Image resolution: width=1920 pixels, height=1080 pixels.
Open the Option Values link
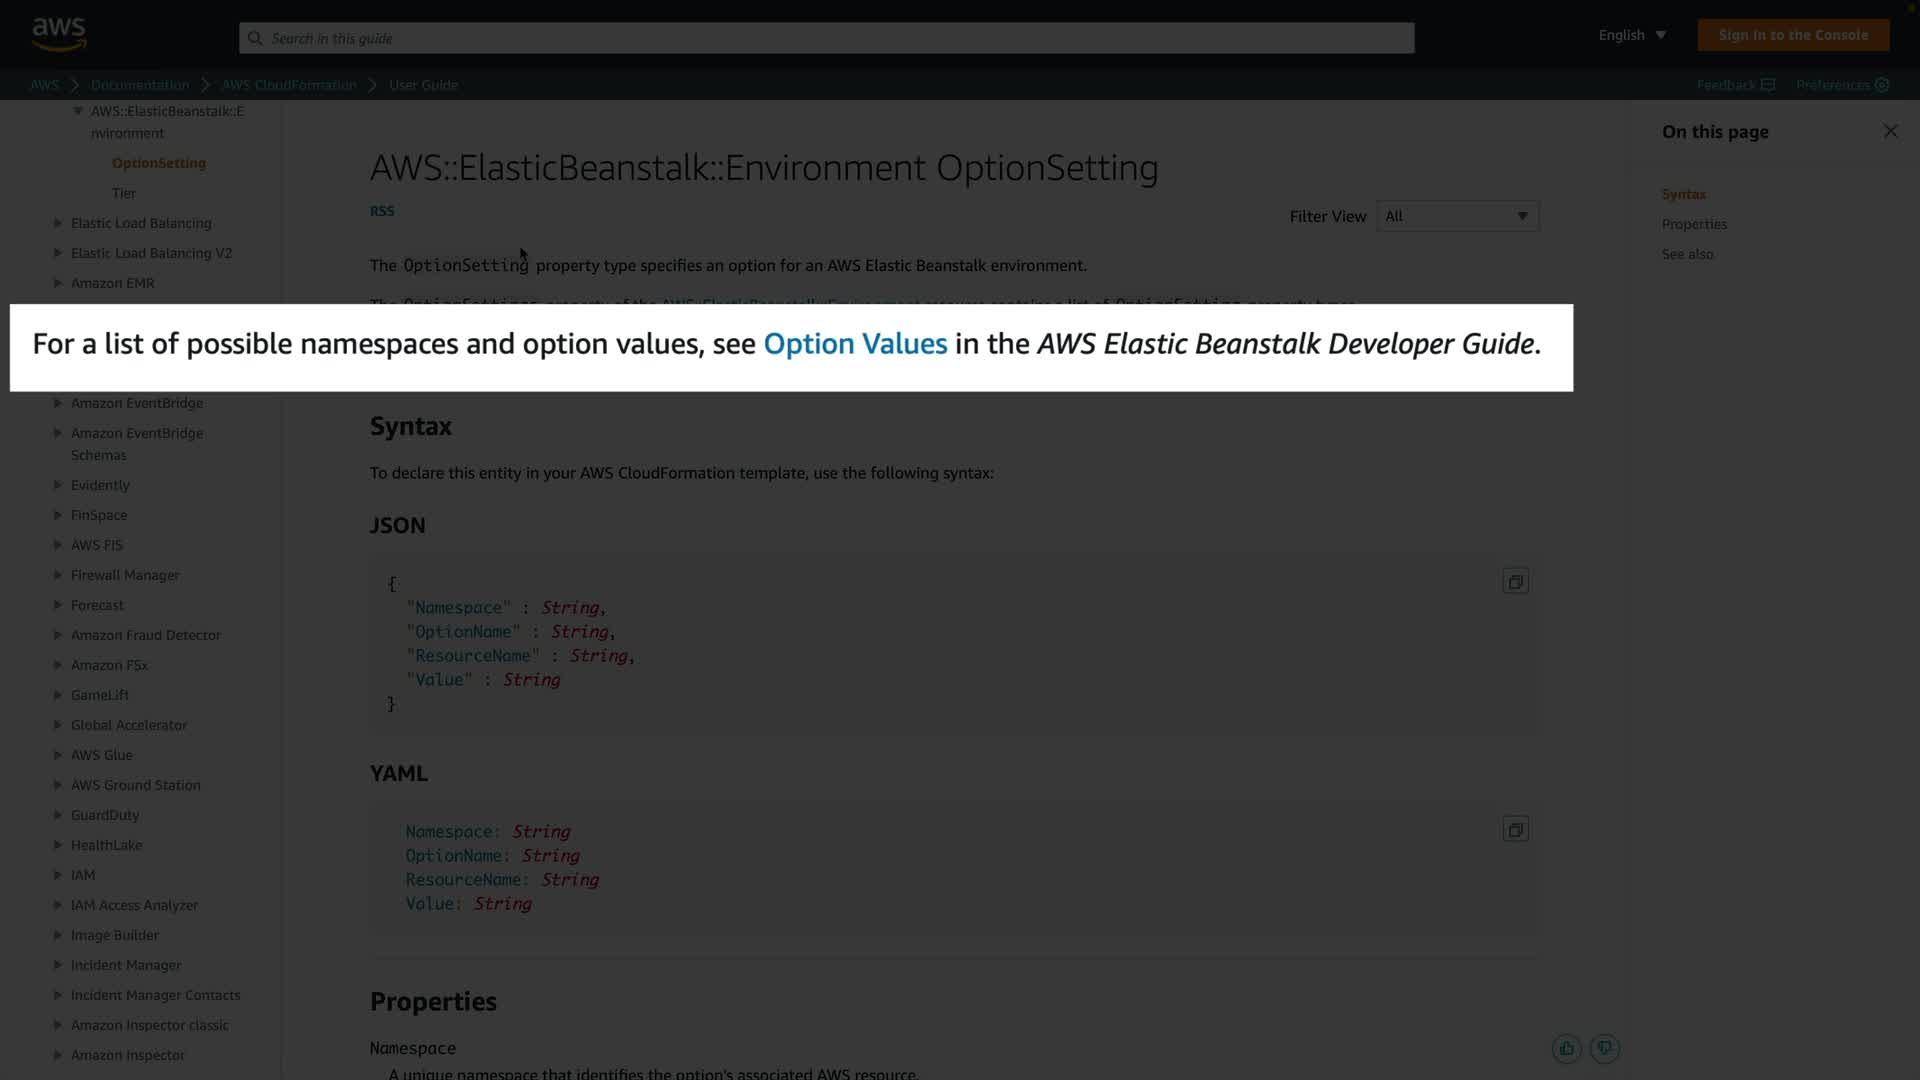coord(854,344)
